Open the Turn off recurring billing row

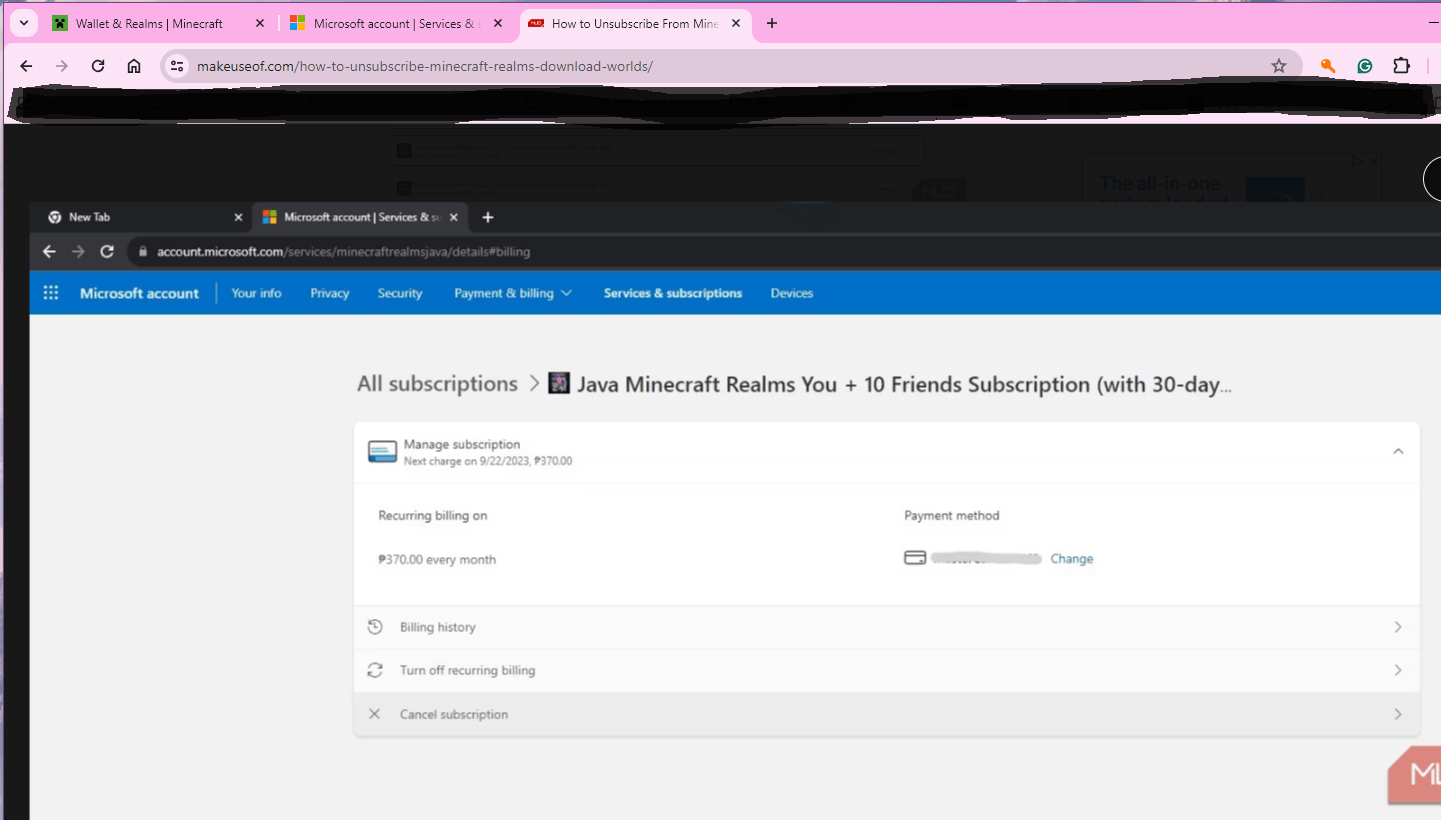tap(887, 670)
